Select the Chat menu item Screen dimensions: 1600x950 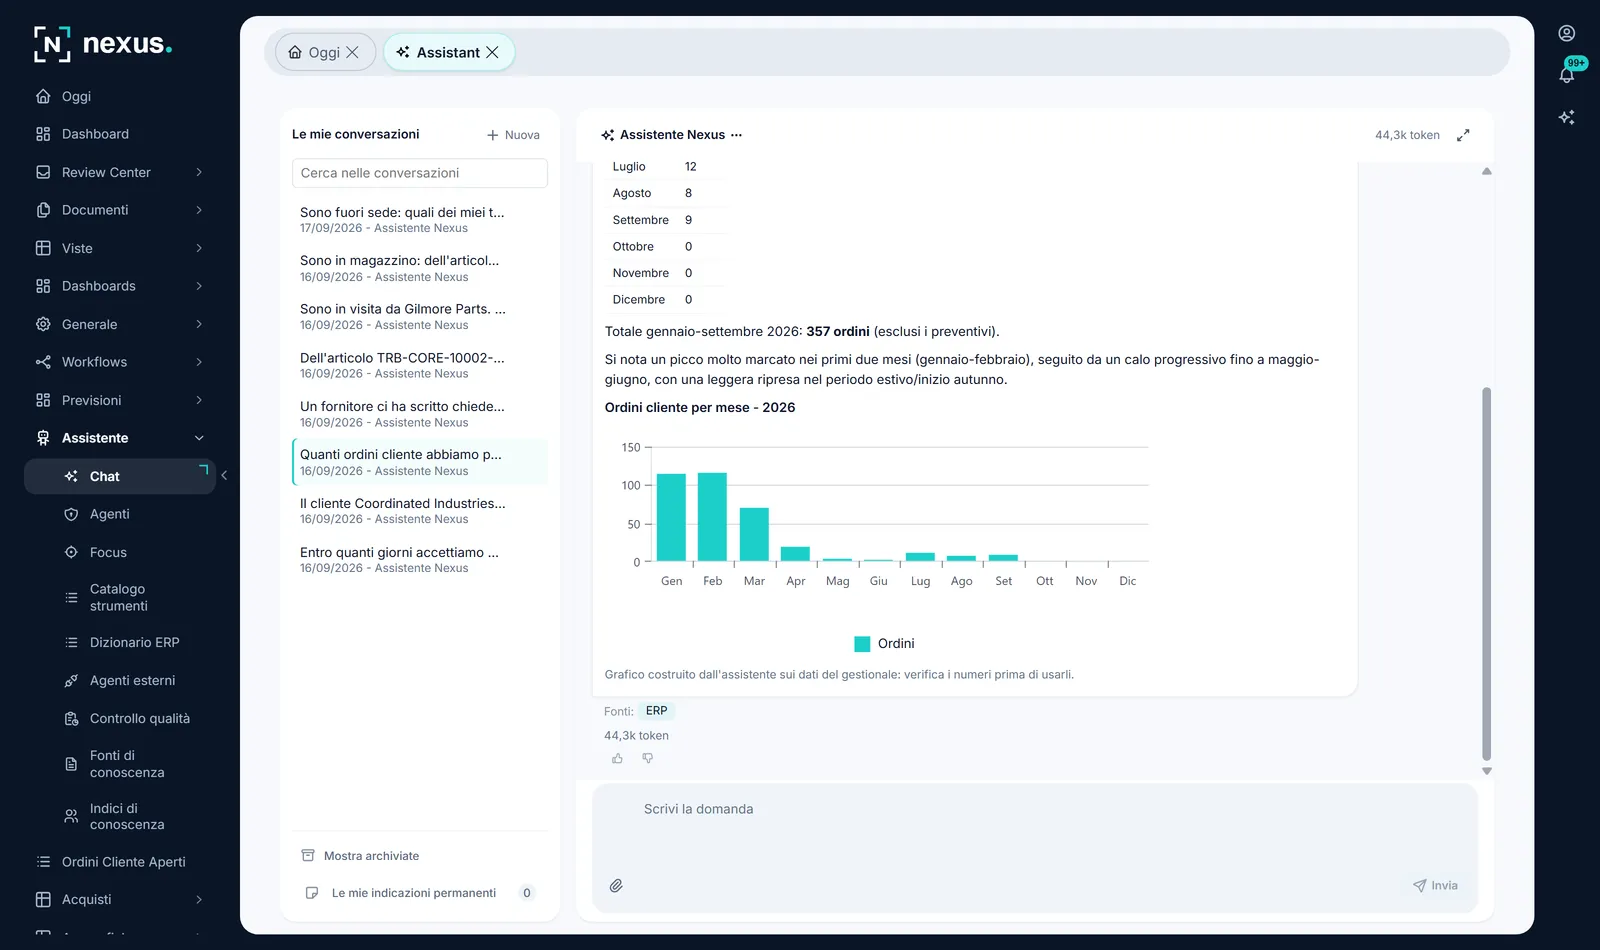120,476
